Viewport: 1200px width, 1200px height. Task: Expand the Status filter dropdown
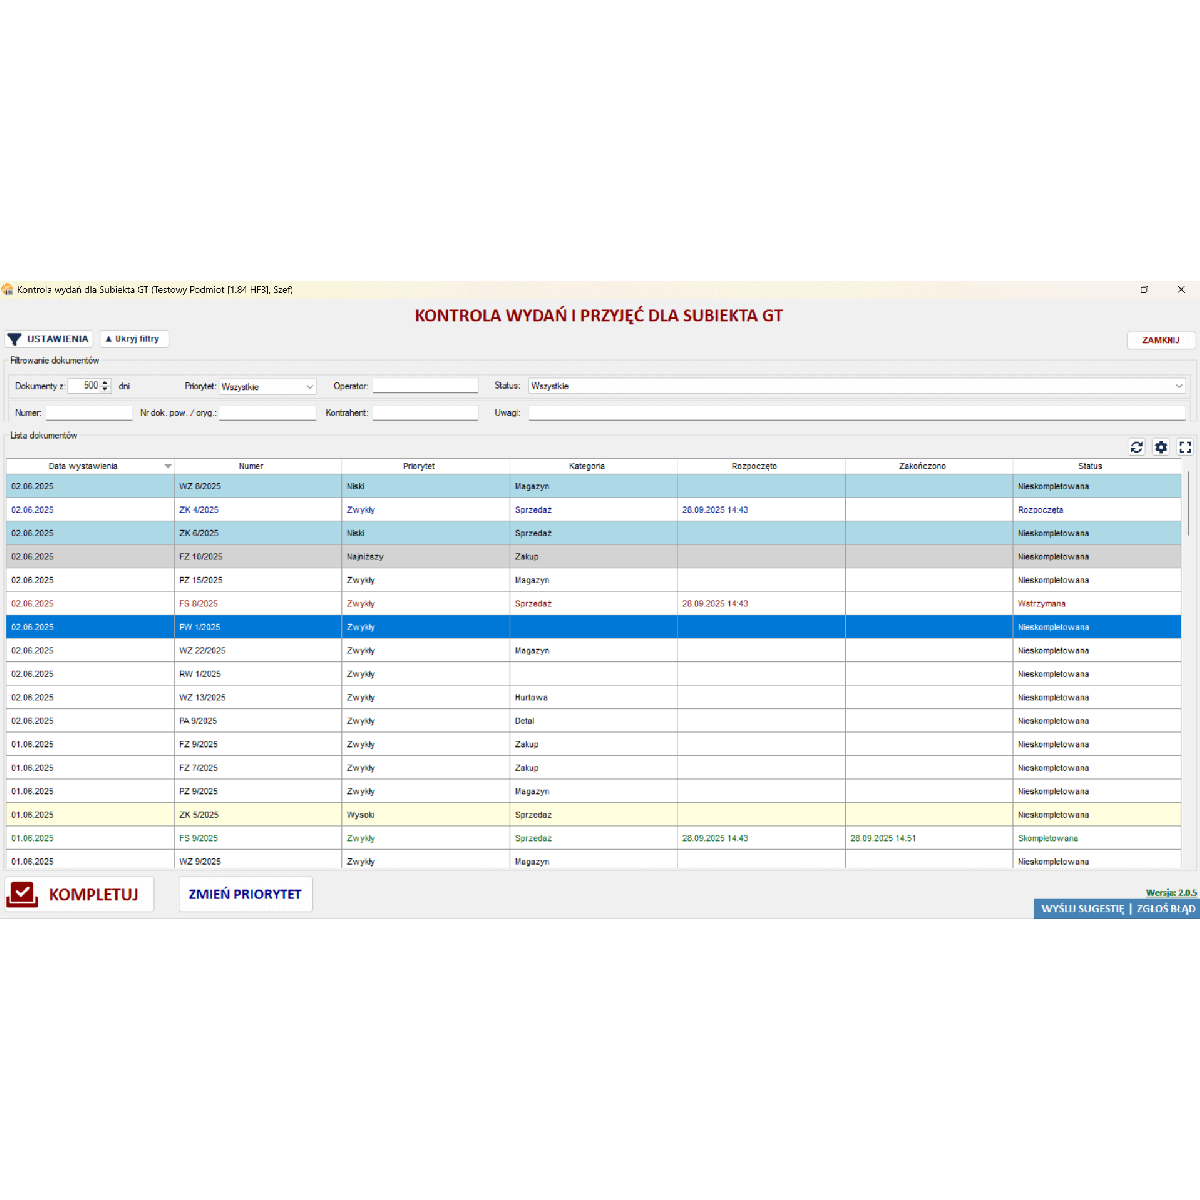point(1179,386)
